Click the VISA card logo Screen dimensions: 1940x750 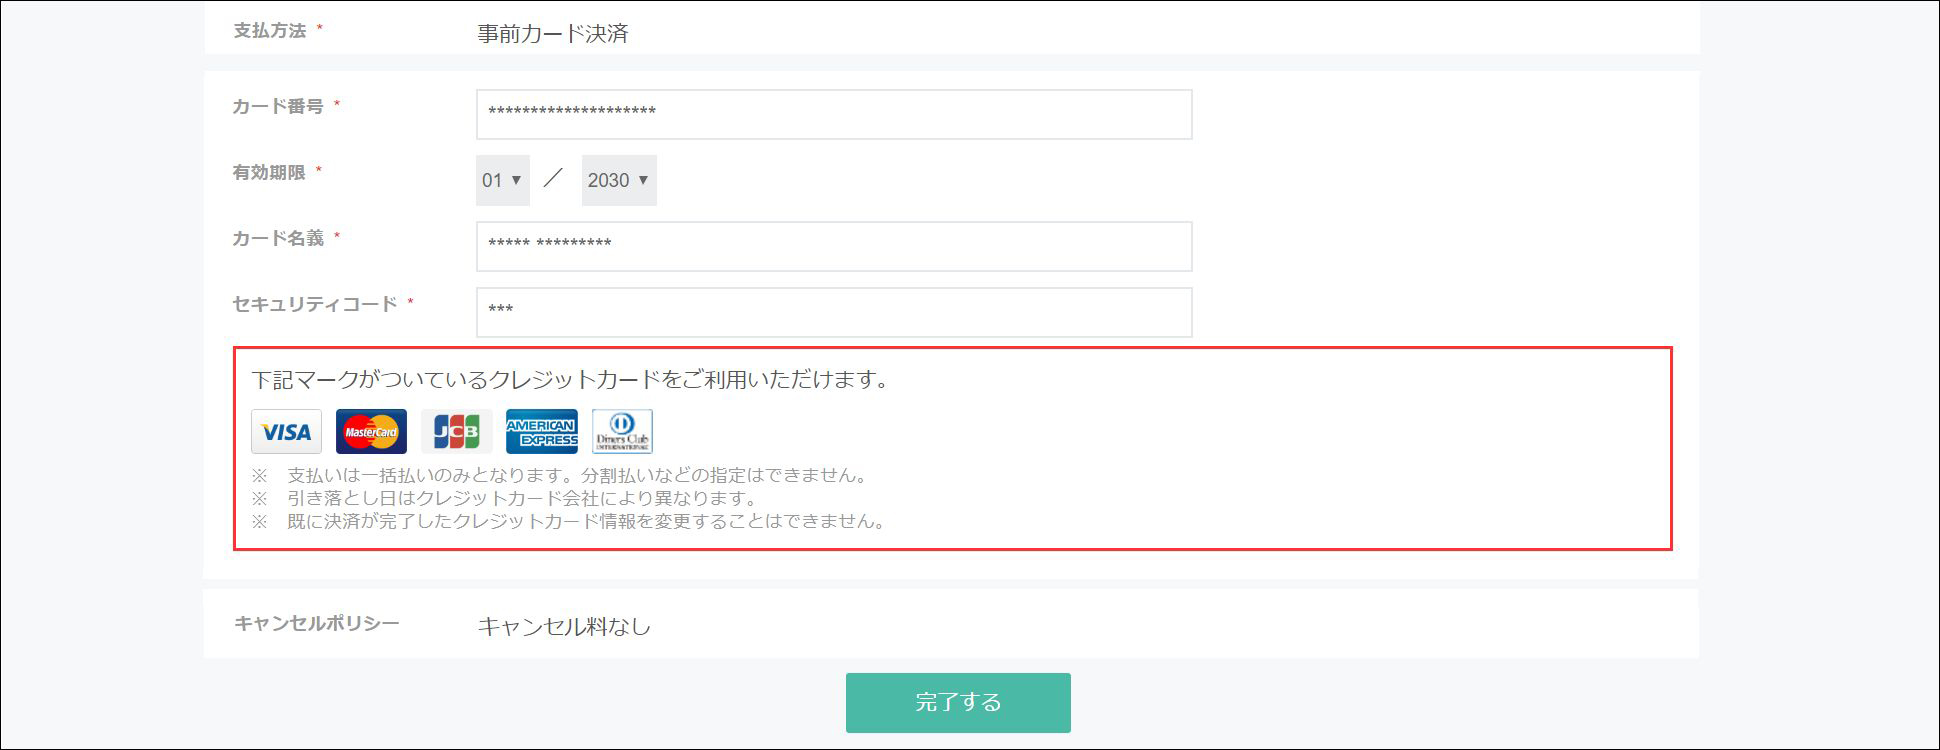286,431
